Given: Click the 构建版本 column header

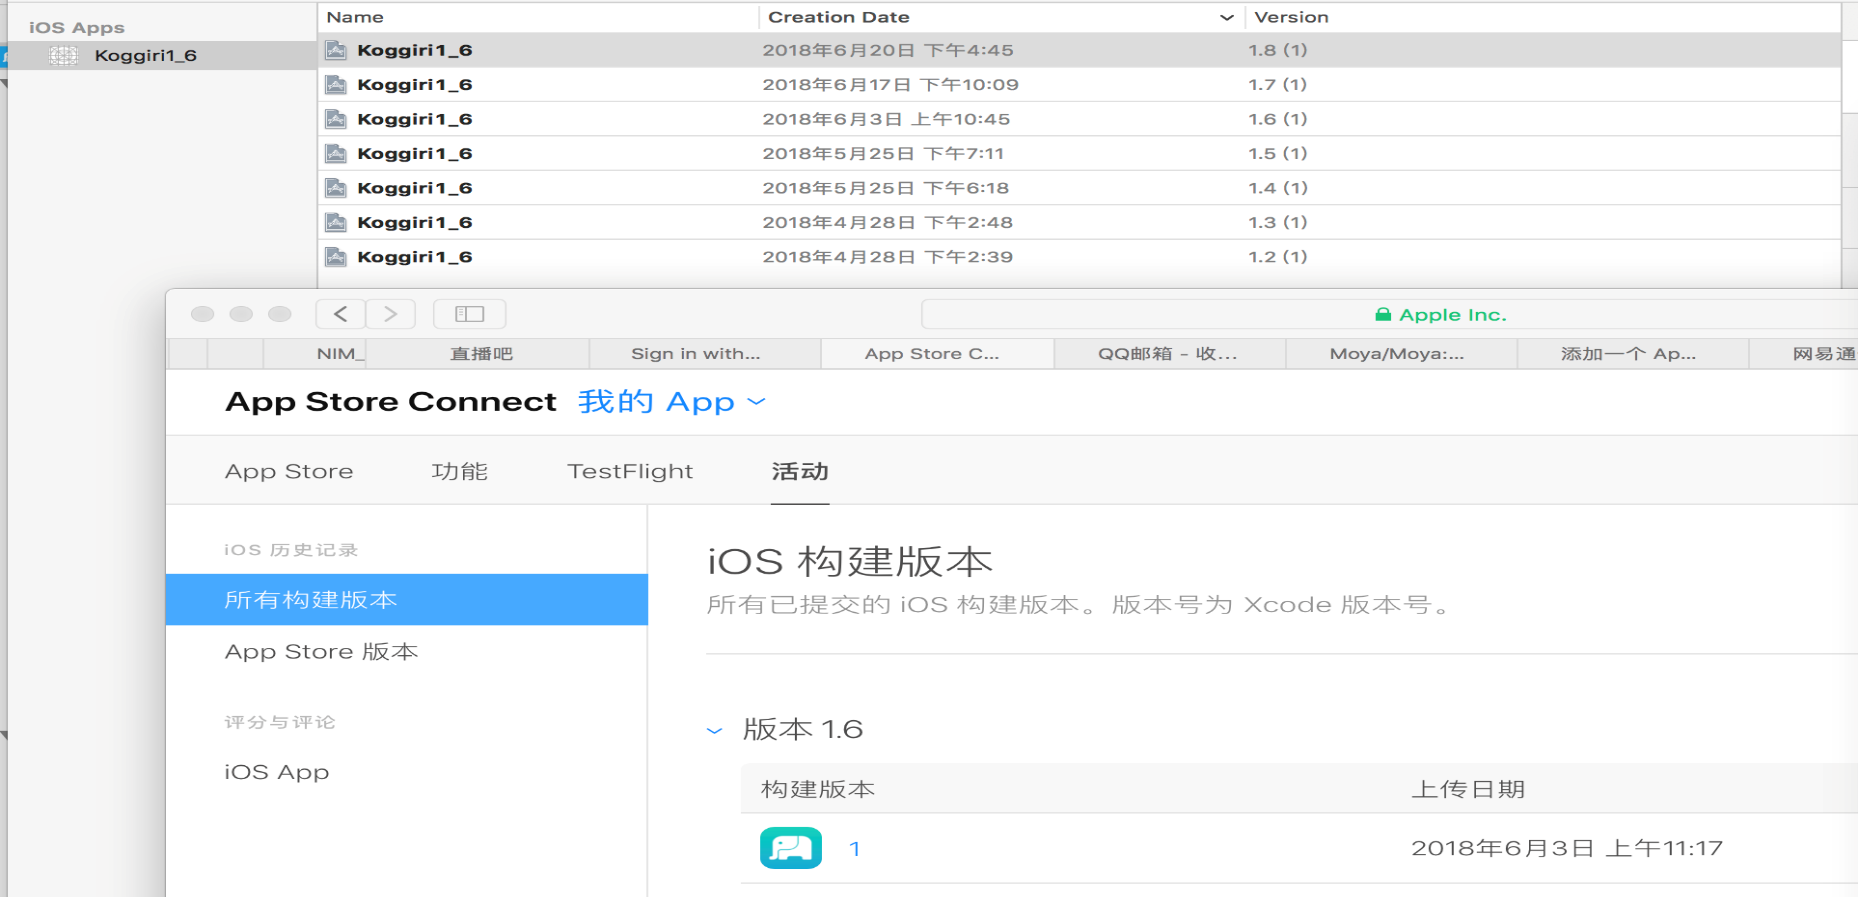Looking at the screenshot, I should click(x=818, y=789).
